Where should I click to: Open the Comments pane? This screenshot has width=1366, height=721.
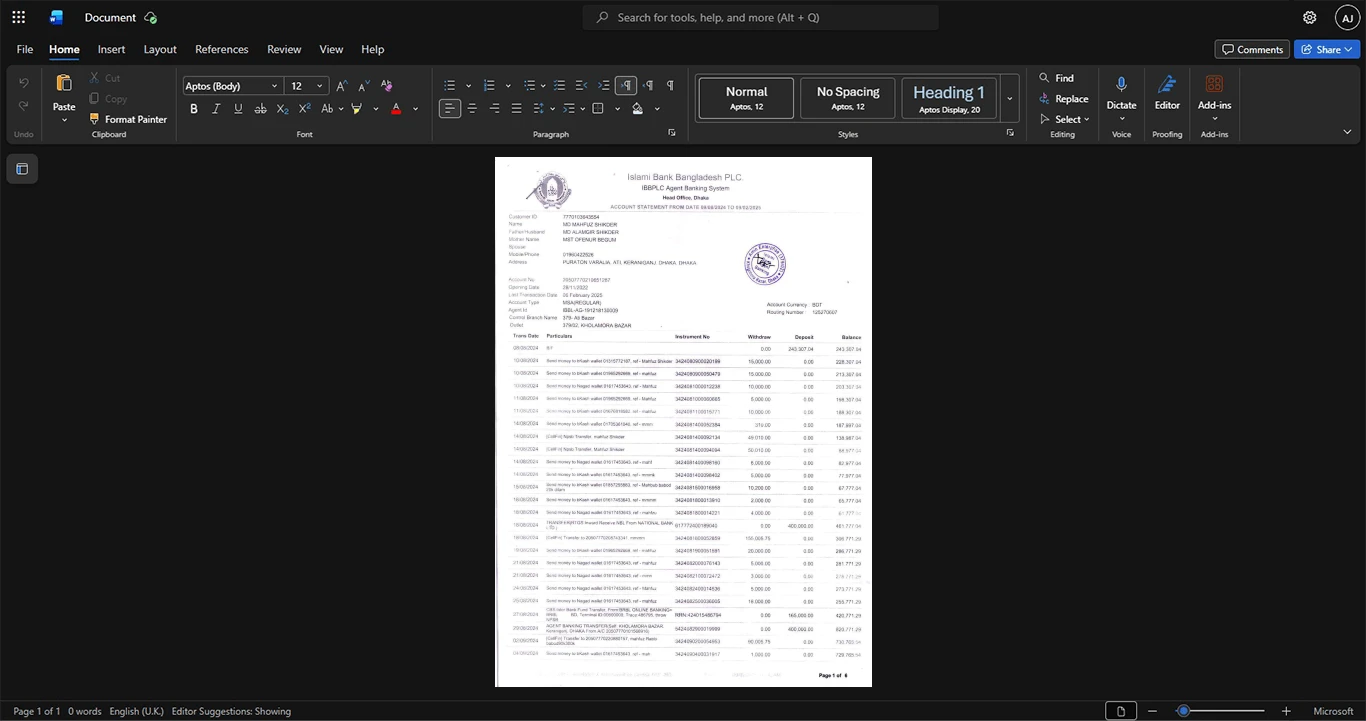[1252, 49]
